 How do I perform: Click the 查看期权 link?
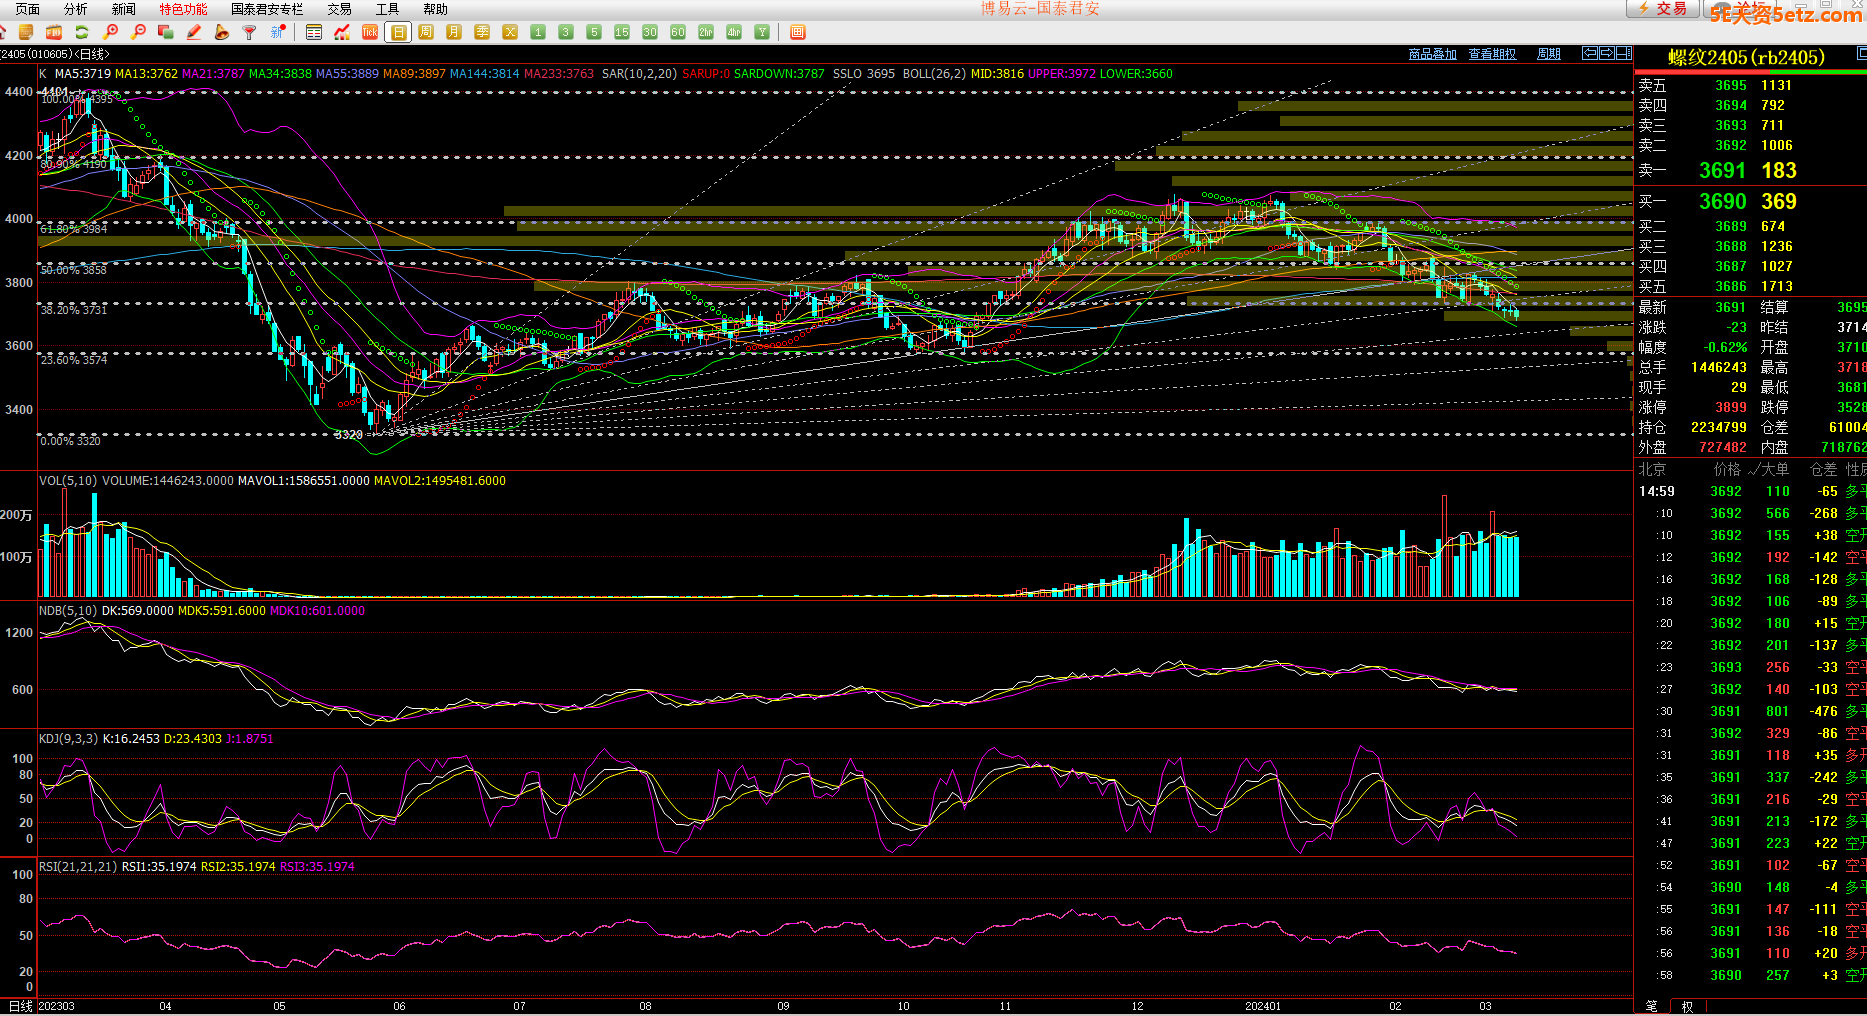pos(1492,54)
